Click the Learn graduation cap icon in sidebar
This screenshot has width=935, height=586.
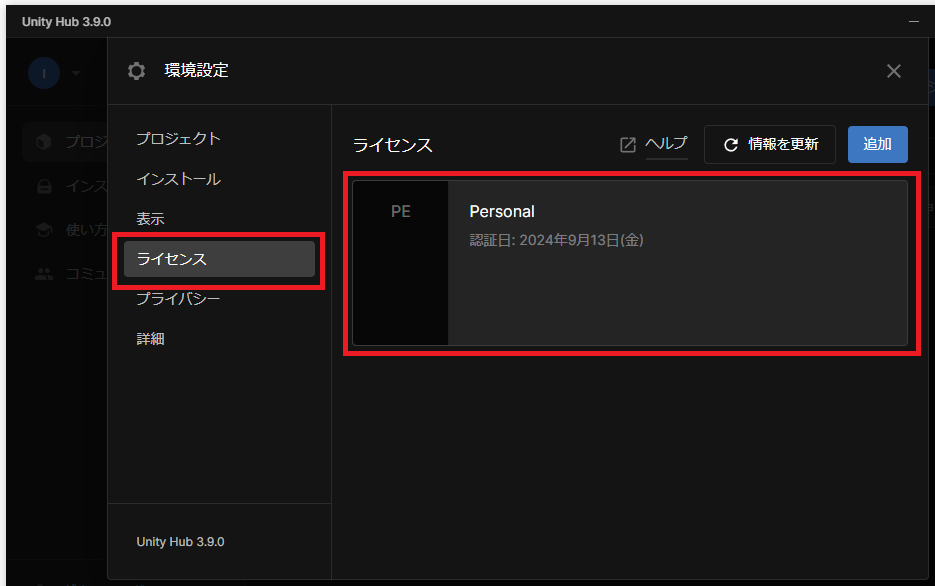(x=44, y=230)
